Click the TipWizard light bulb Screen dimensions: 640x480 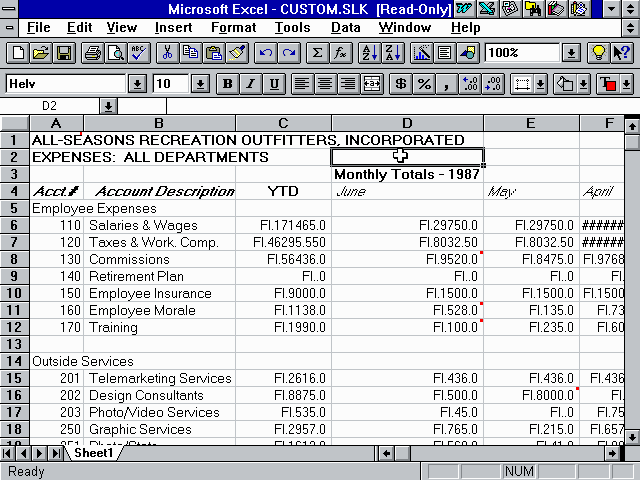pyautogui.click(x=598, y=53)
